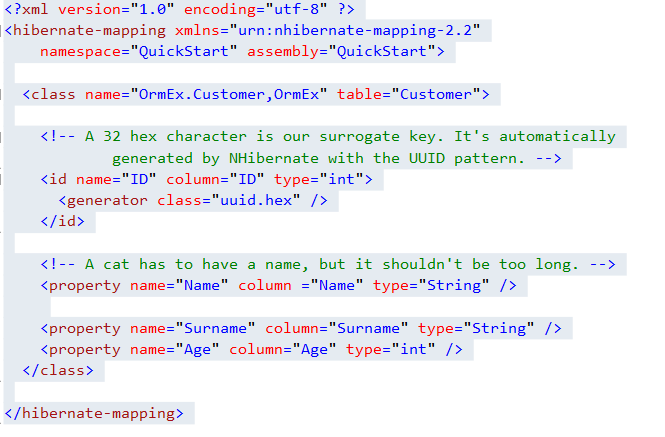Click the xml version "1.0" value

click(x=145, y=9)
